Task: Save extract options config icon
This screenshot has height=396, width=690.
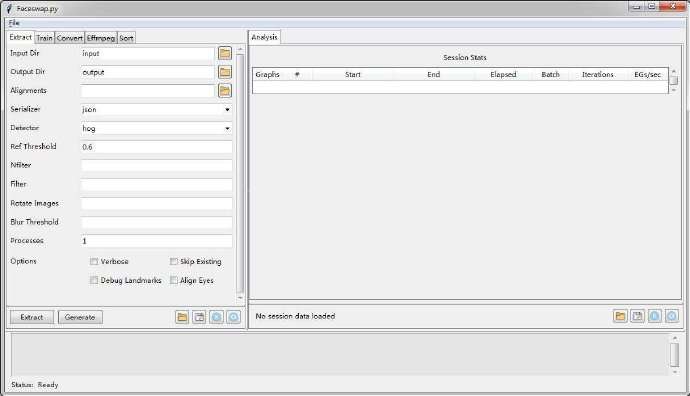Action: point(199,317)
